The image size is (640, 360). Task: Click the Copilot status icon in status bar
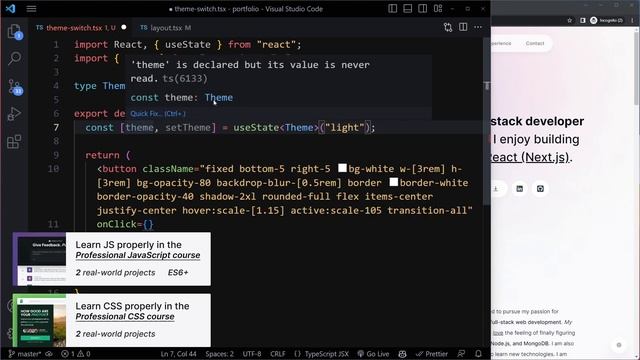click(x=402, y=354)
